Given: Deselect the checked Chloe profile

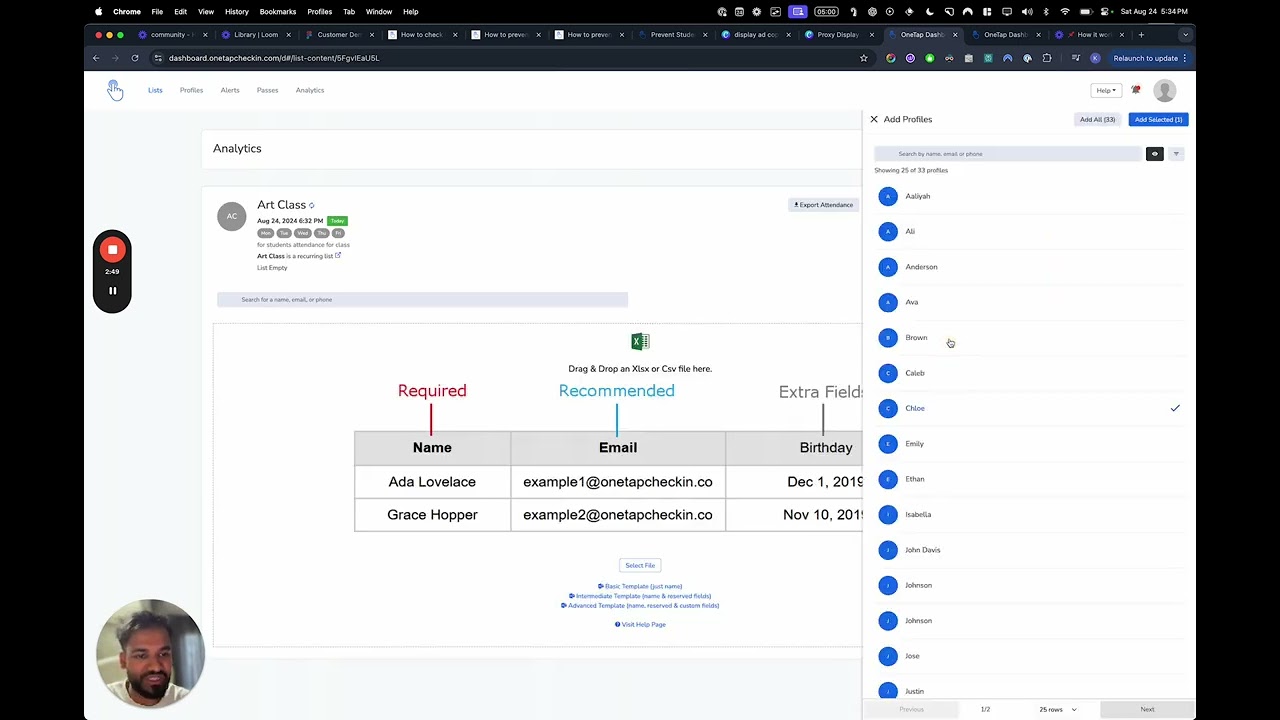Looking at the screenshot, I should (1029, 408).
